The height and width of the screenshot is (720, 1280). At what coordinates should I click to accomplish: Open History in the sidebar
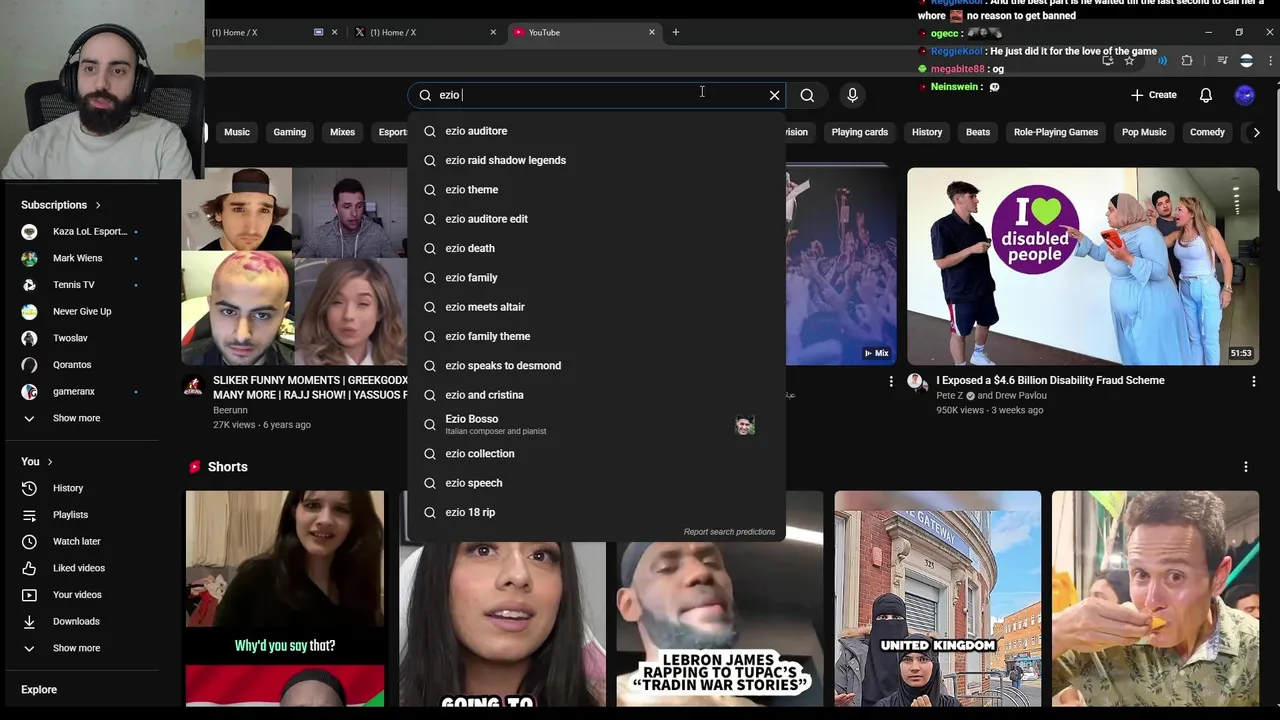tap(83, 488)
